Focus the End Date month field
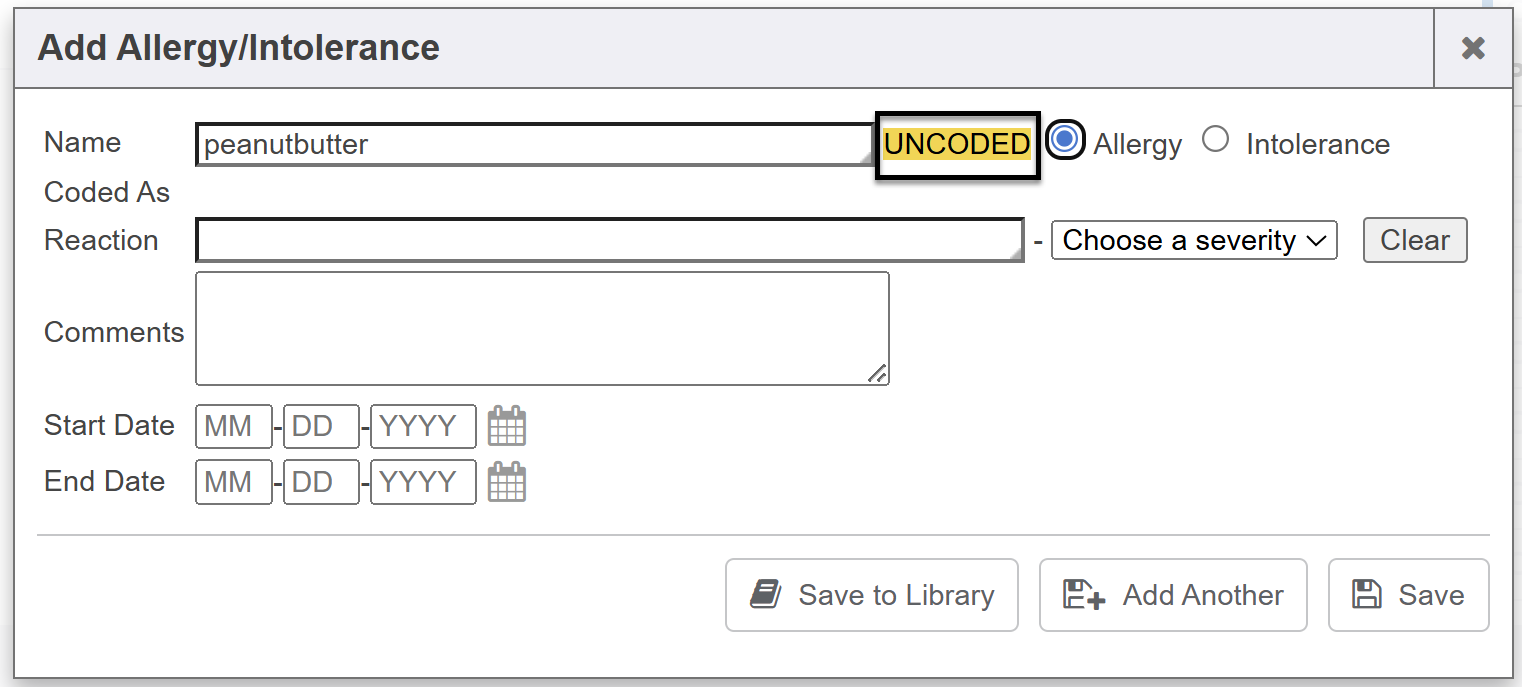Image resolution: width=1522 pixels, height=687 pixels. coord(233,482)
